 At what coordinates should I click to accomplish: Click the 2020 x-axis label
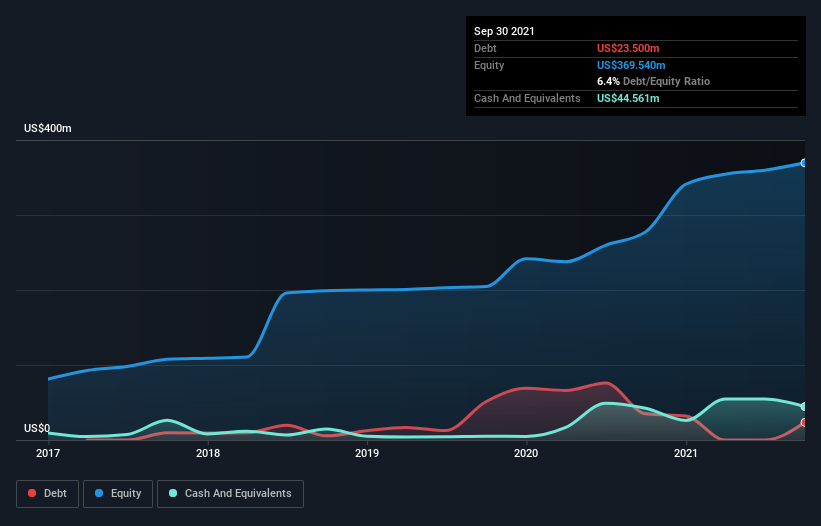point(526,453)
